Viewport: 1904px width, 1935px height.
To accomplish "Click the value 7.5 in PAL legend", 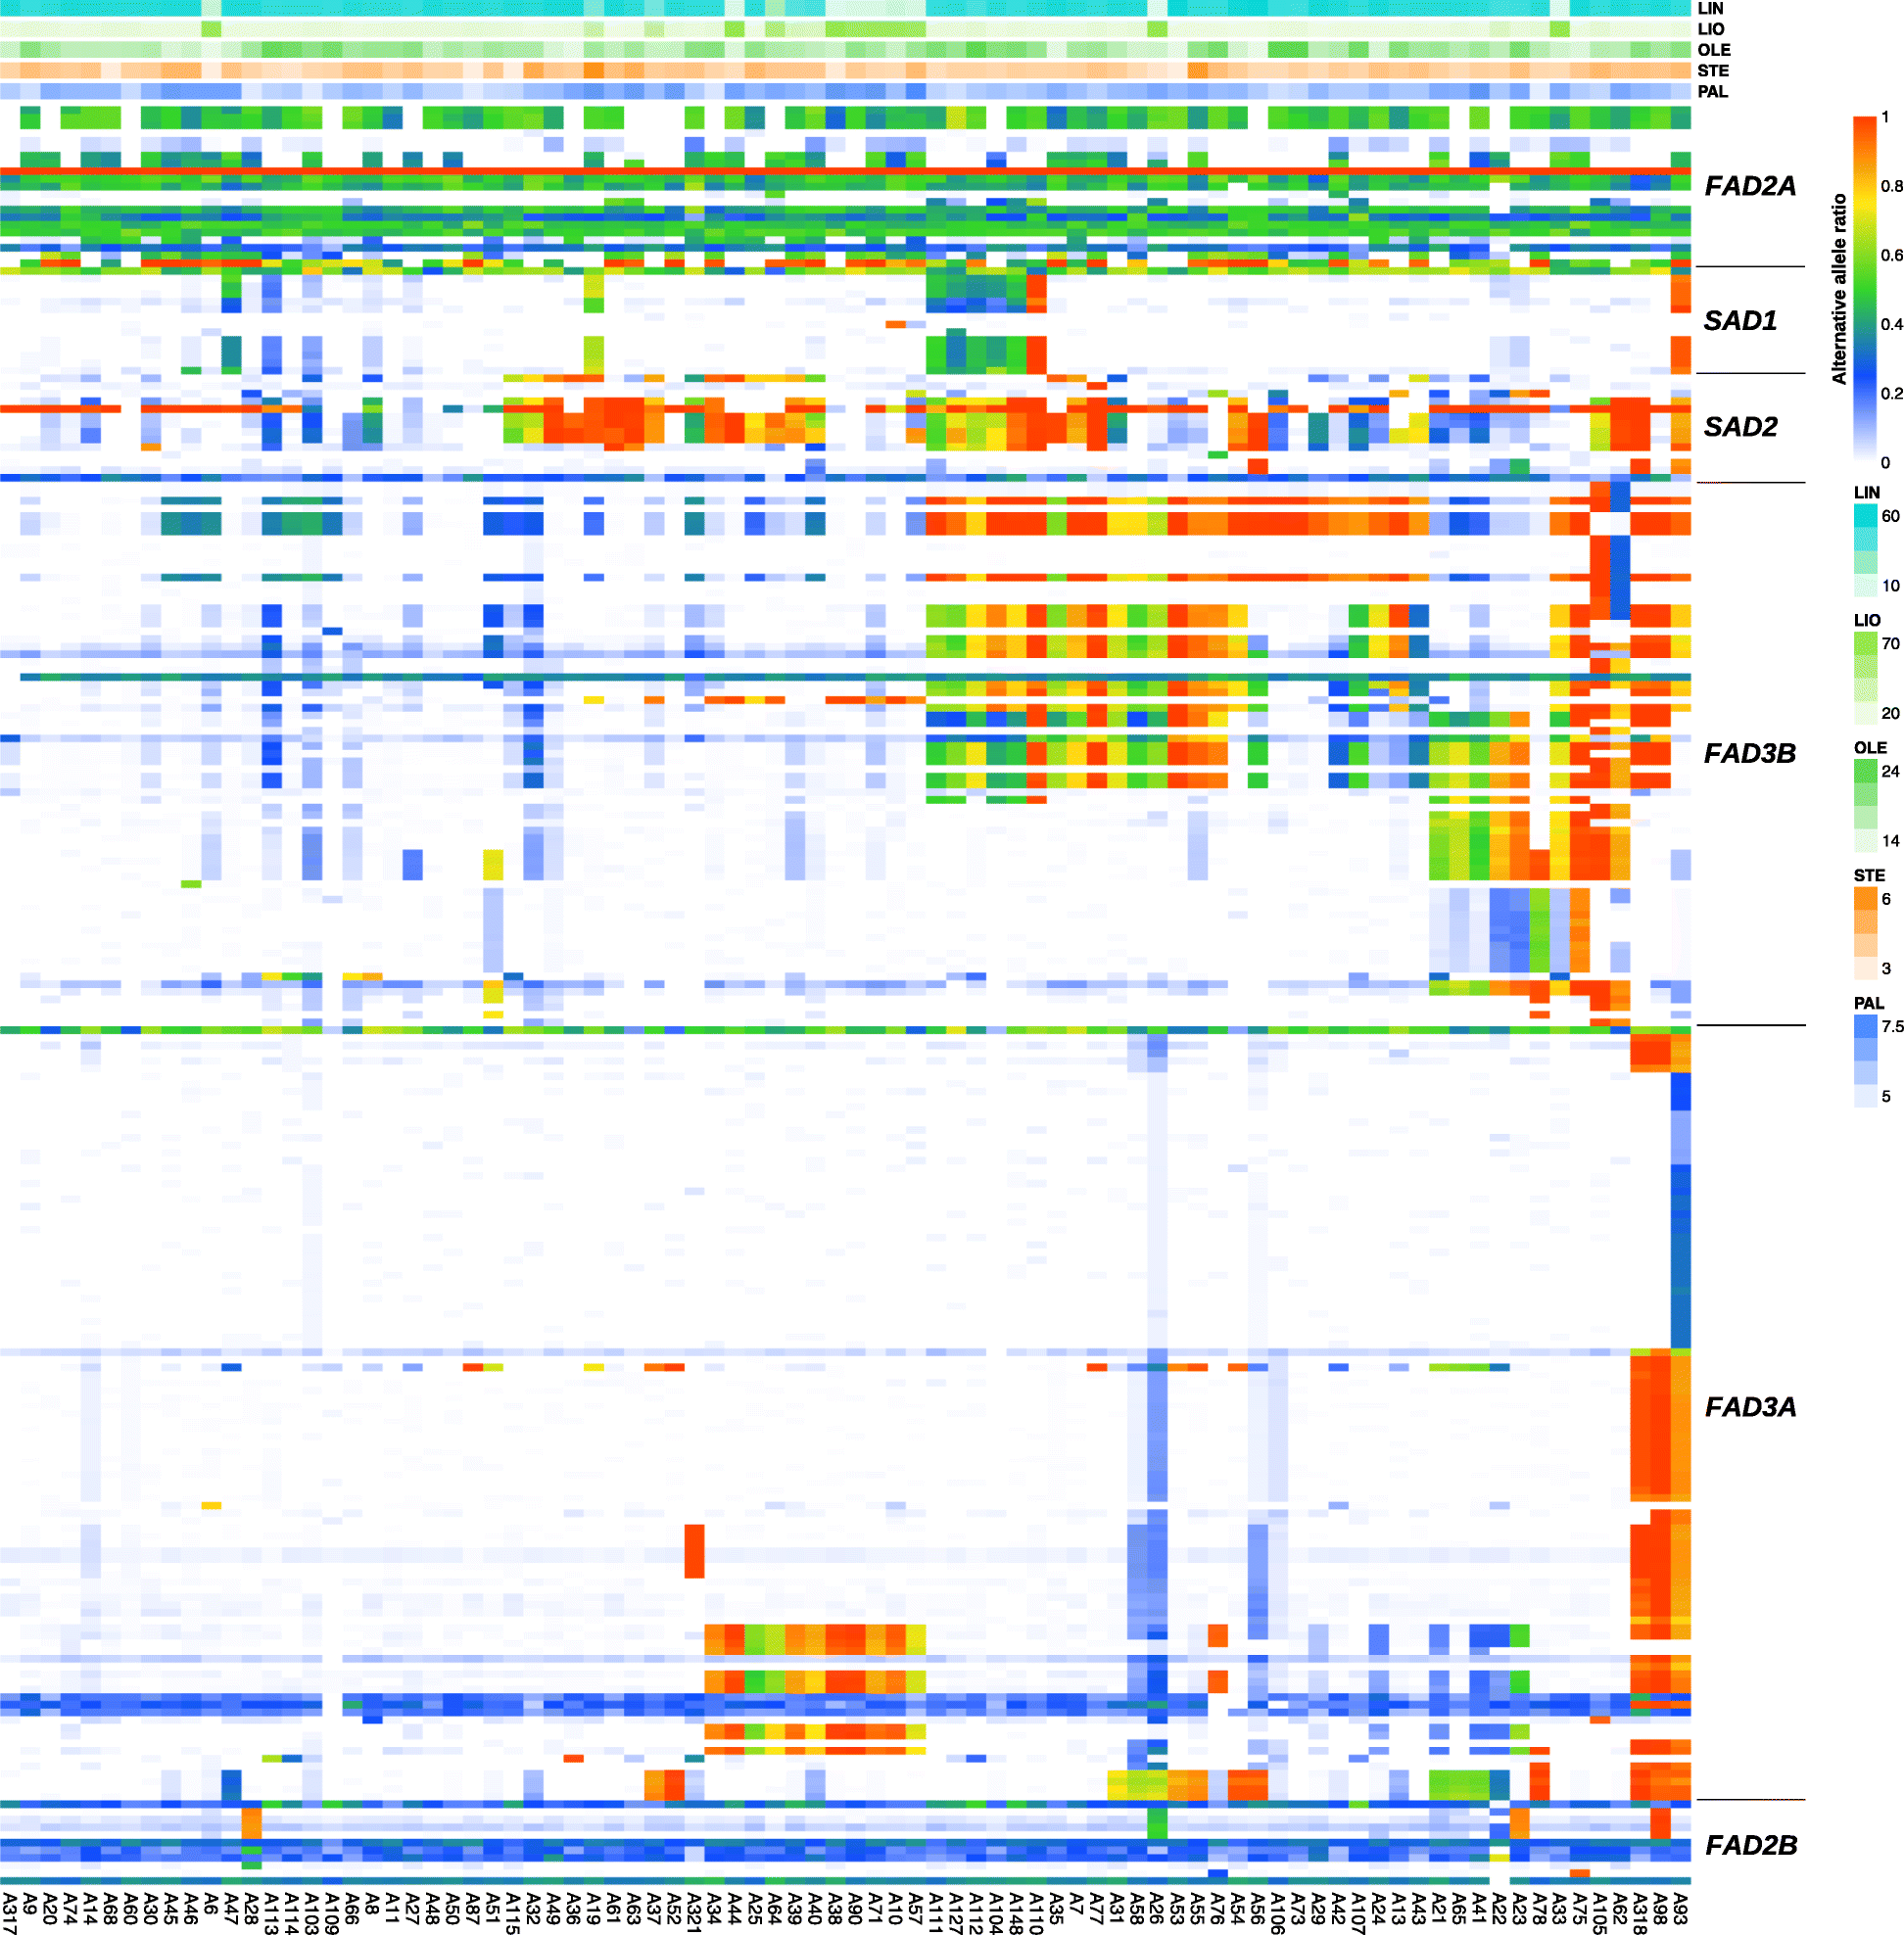I will (1892, 1027).
